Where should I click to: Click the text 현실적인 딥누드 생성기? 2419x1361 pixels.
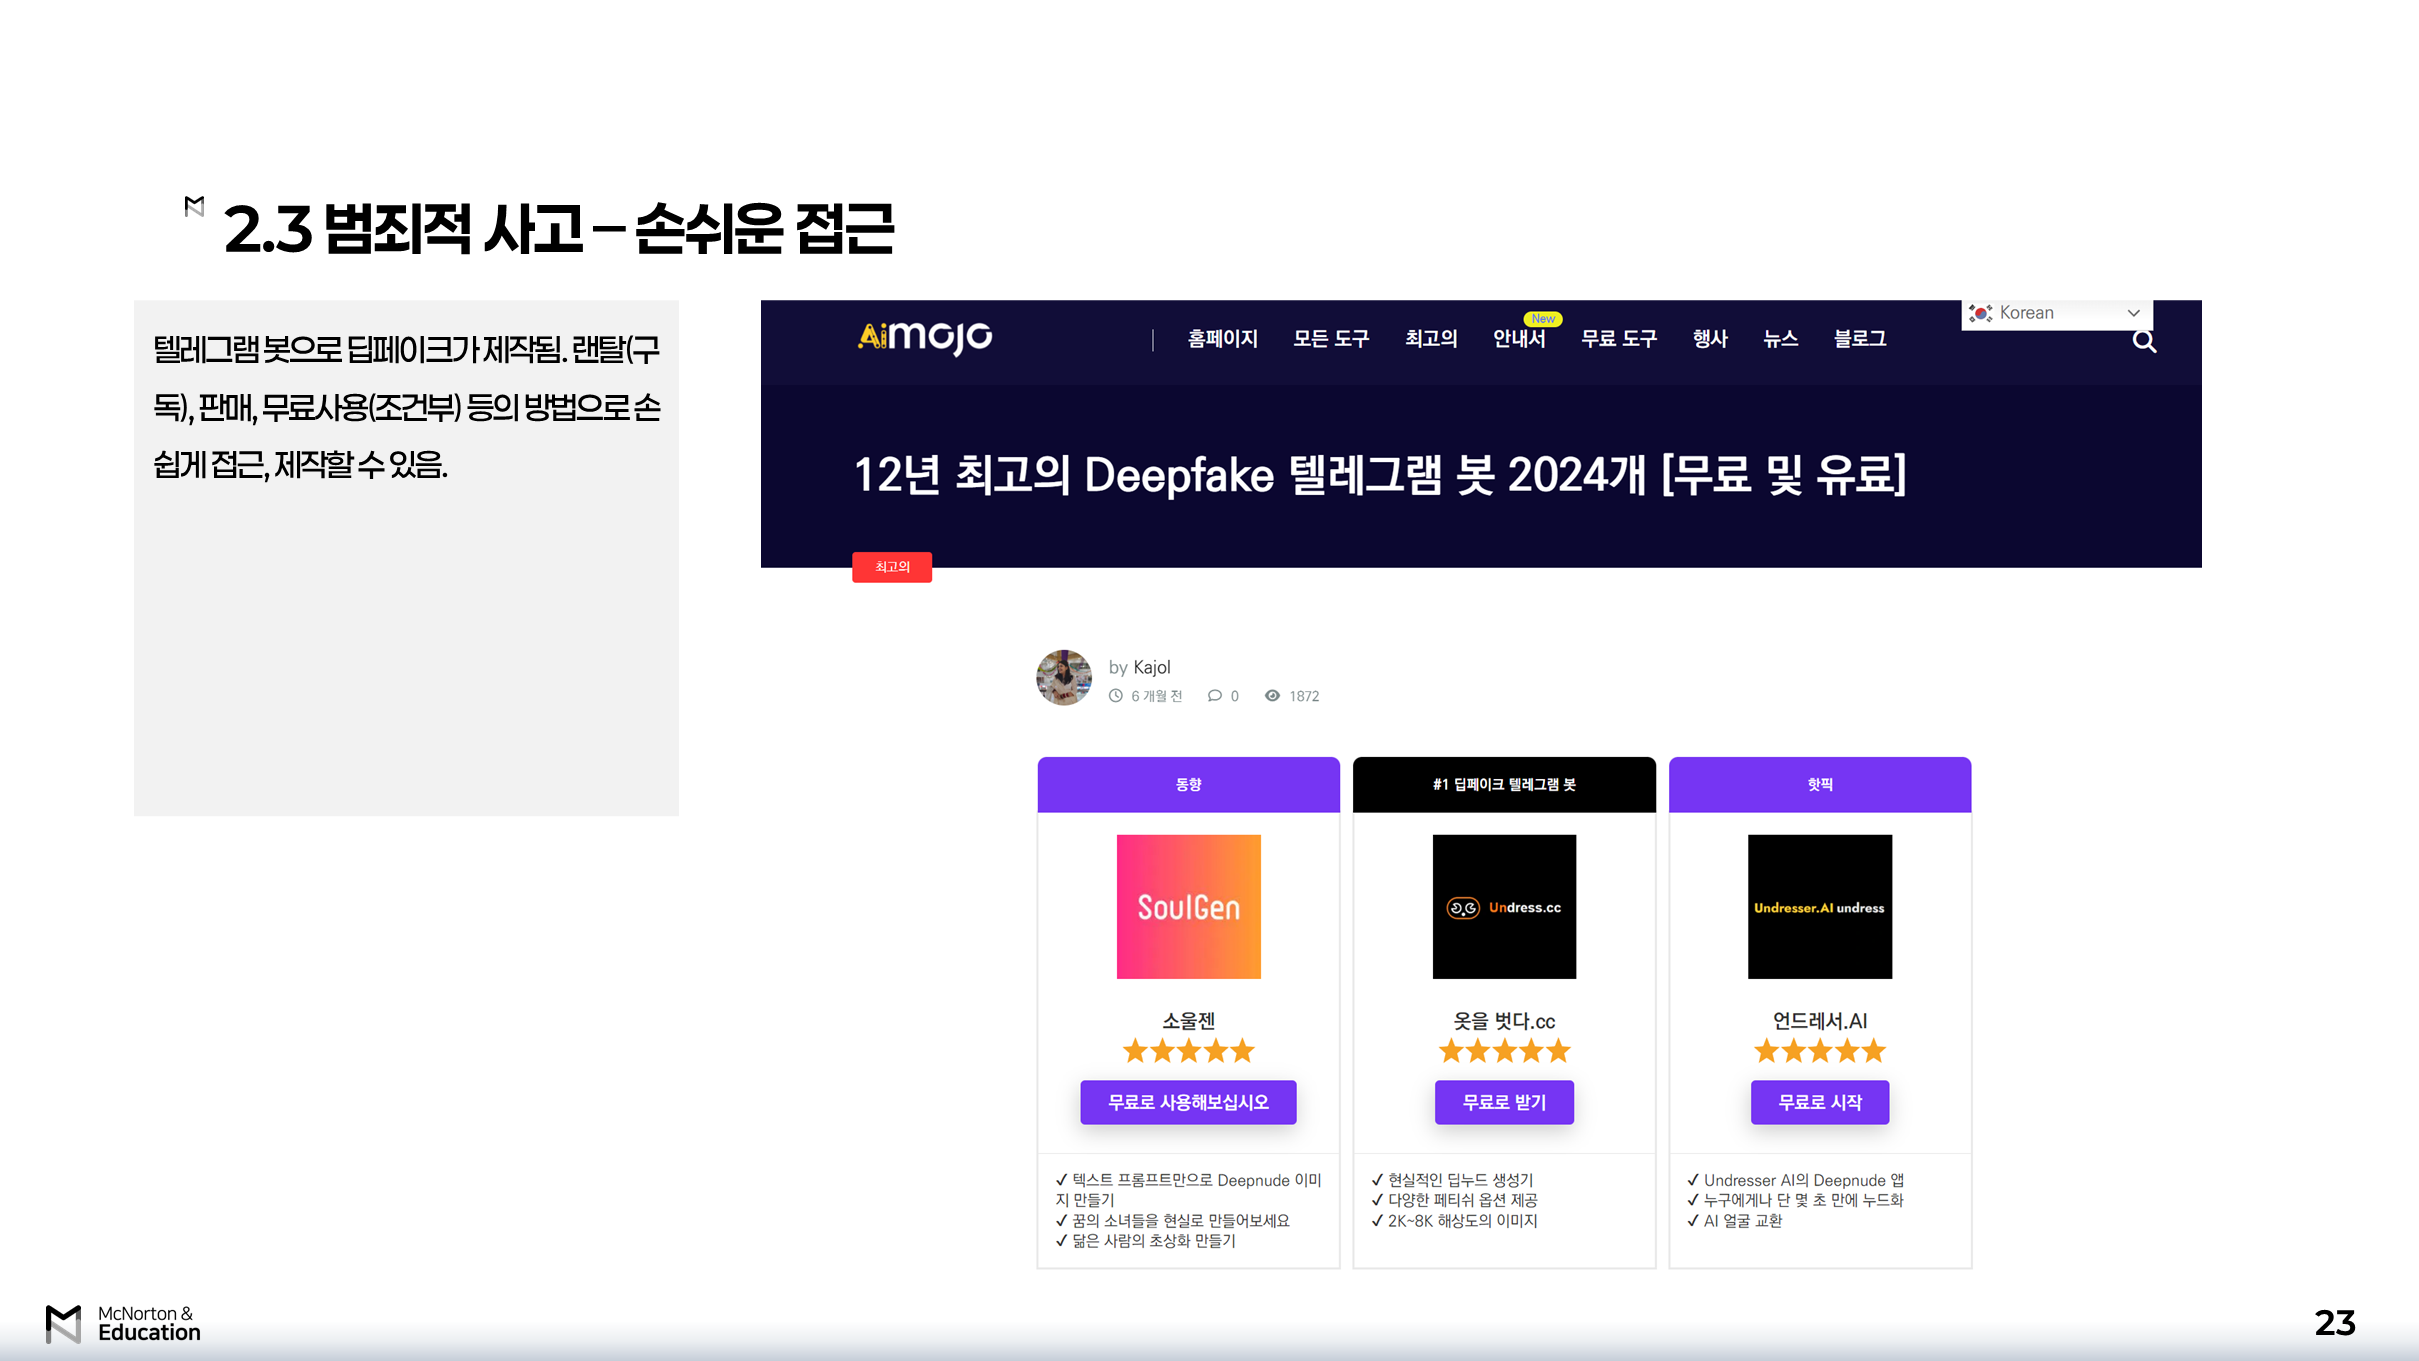click(1460, 1180)
